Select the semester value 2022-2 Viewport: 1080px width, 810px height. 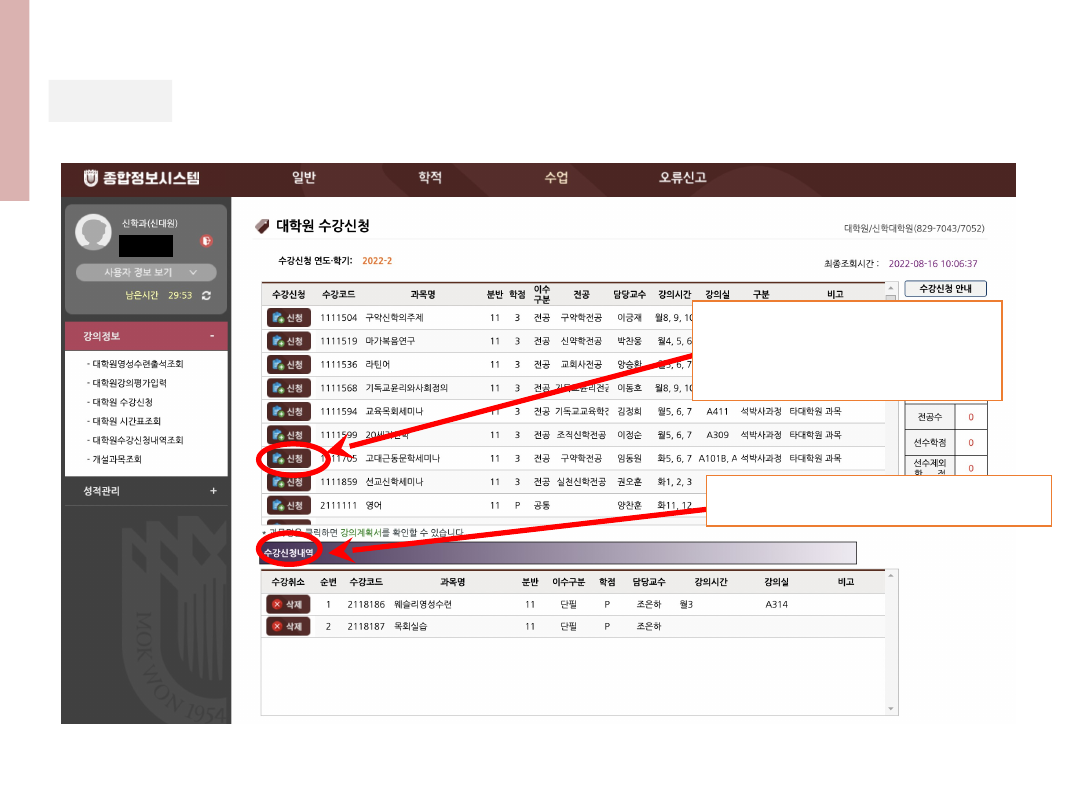tap(377, 260)
